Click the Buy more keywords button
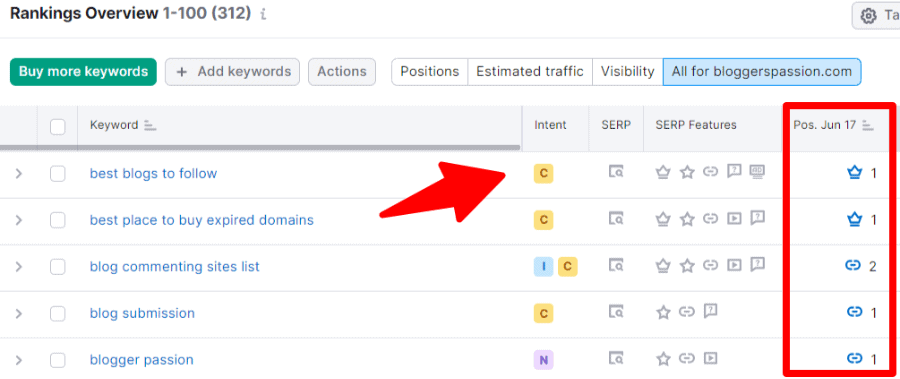900x379 pixels. pos(83,72)
